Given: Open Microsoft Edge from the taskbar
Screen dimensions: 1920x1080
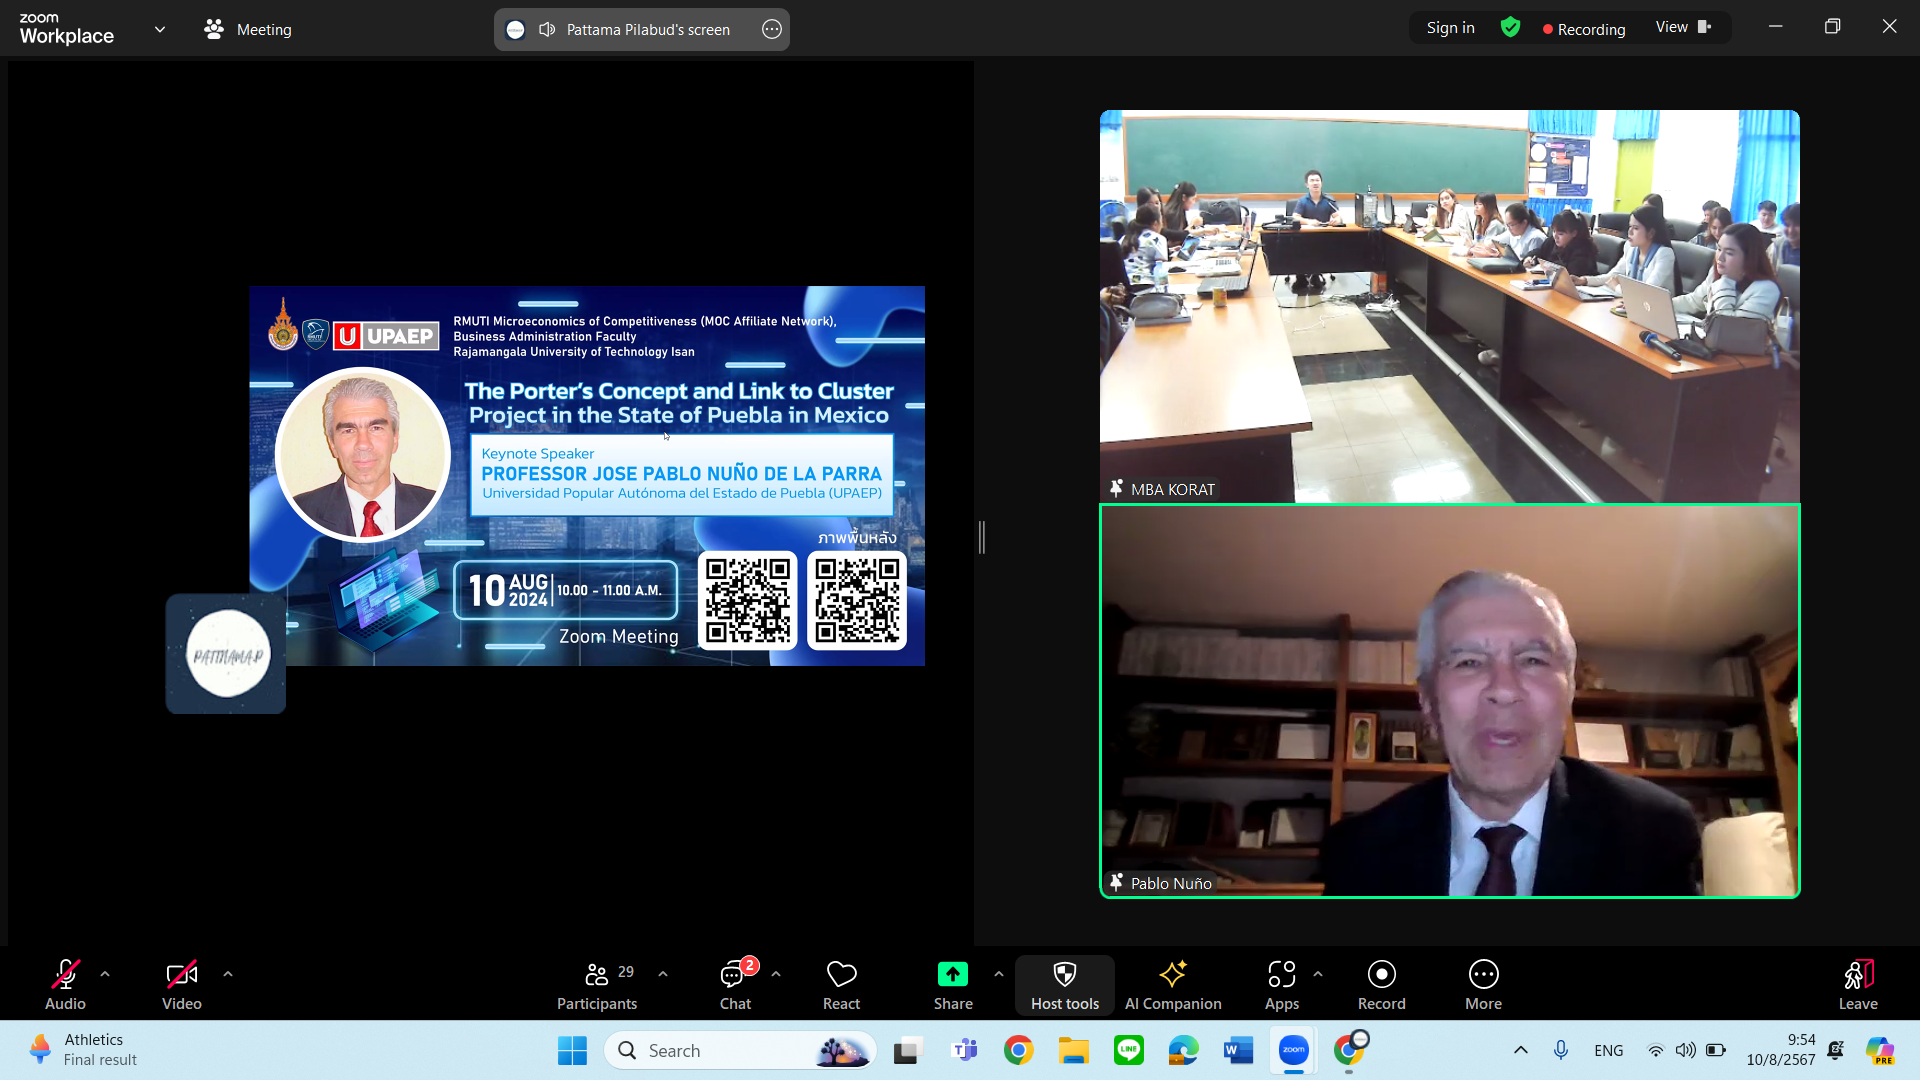Looking at the screenshot, I should click(x=1183, y=1050).
